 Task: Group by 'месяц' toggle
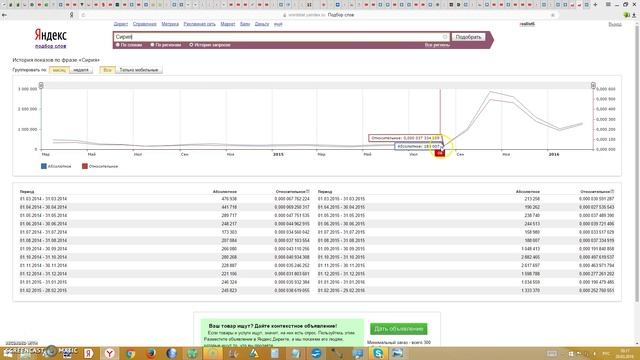pos(59,70)
